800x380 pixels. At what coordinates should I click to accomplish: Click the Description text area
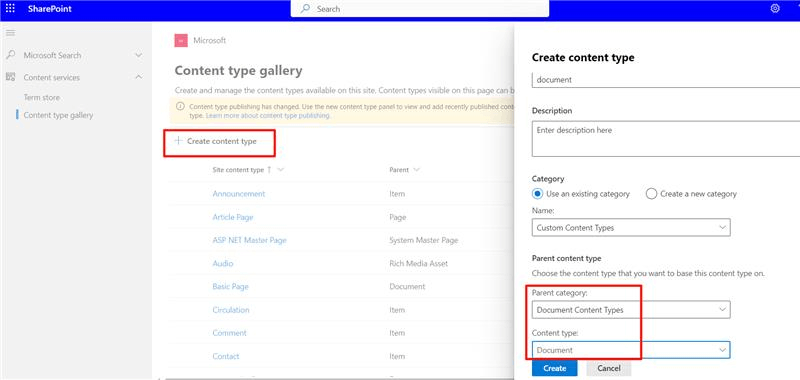pos(666,139)
